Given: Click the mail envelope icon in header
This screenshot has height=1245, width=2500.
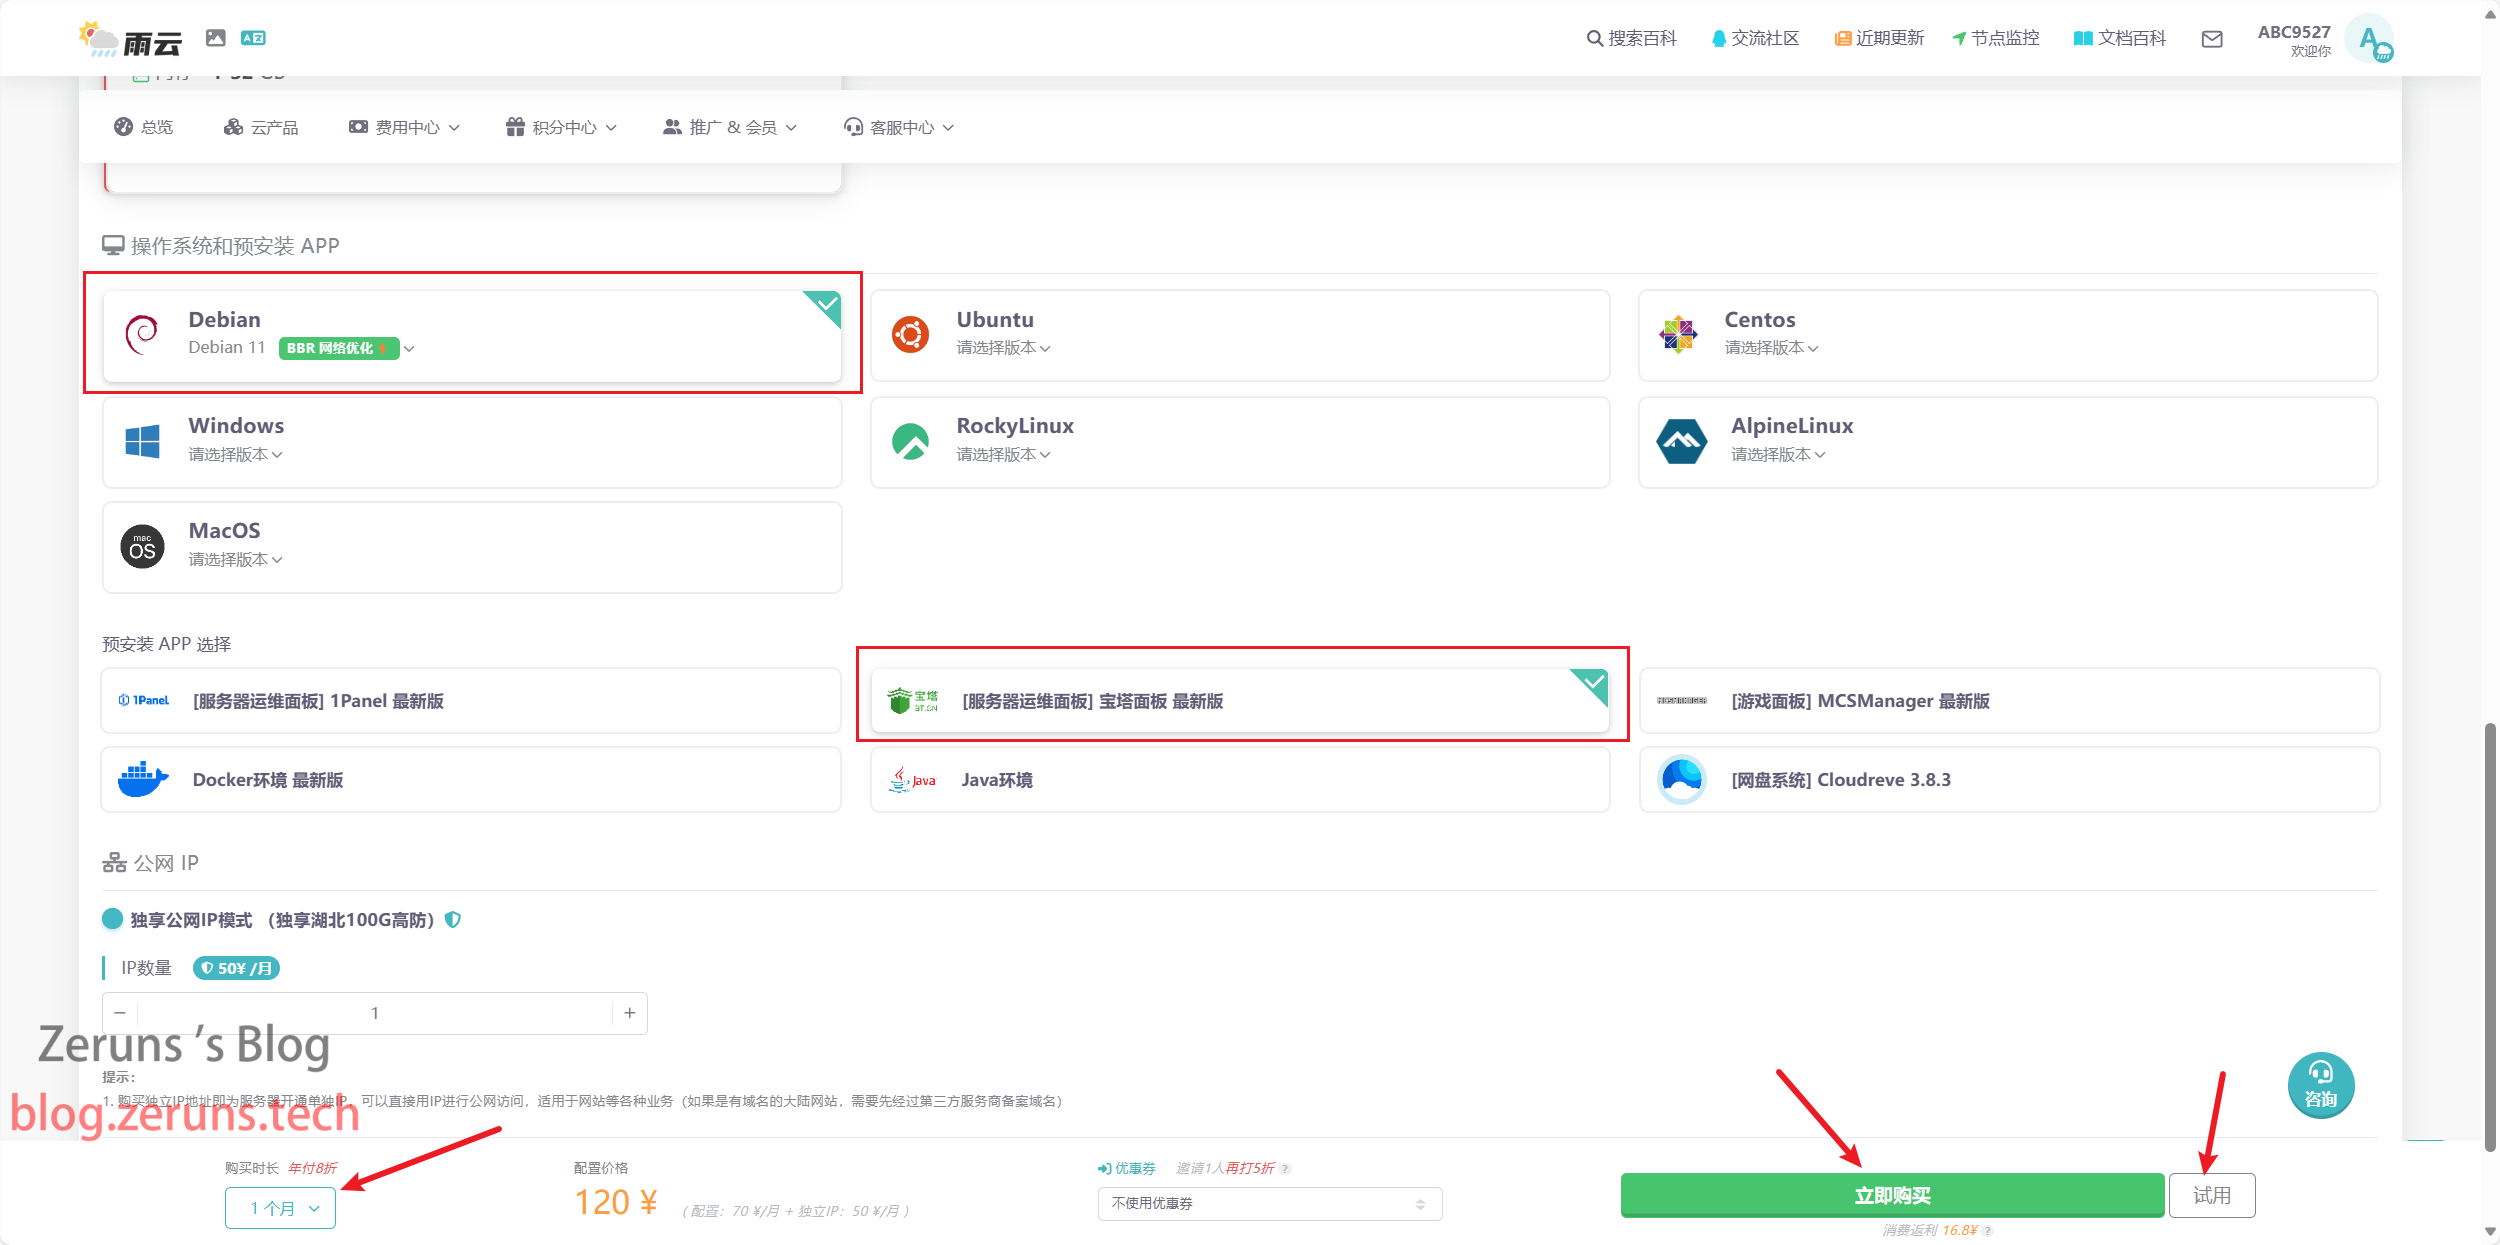Looking at the screenshot, I should (2212, 39).
